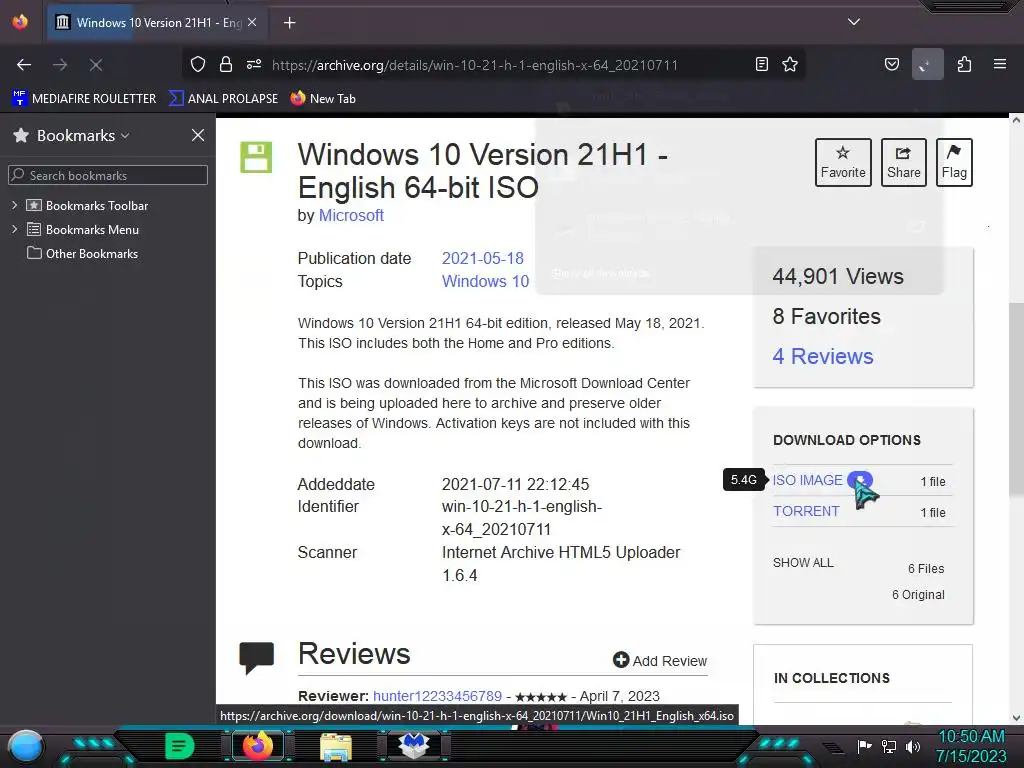The height and width of the screenshot is (768, 1024).
Task: Click the page vertical scrollbar
Action: 1016,399
